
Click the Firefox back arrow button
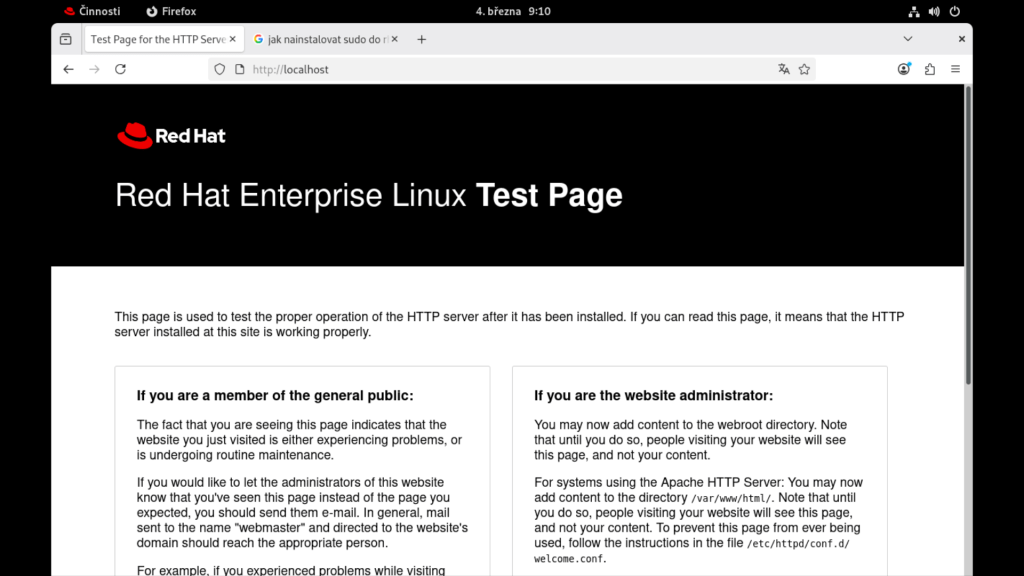tap(68, 69)
